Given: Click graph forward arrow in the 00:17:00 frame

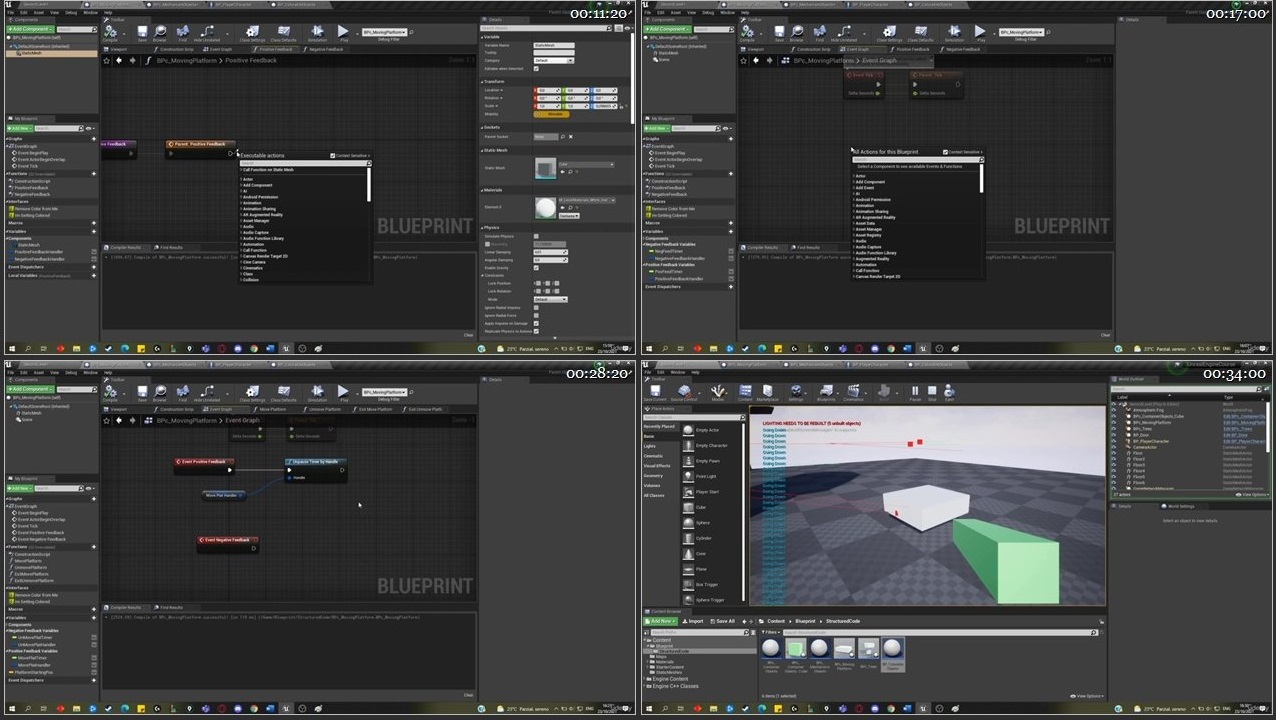Looking at the screenshot, I should point(769,60).
